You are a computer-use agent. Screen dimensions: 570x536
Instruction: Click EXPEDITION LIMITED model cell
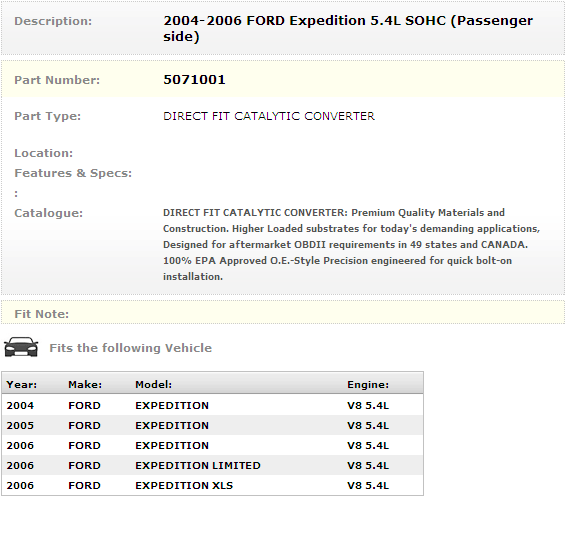(198, 465)
